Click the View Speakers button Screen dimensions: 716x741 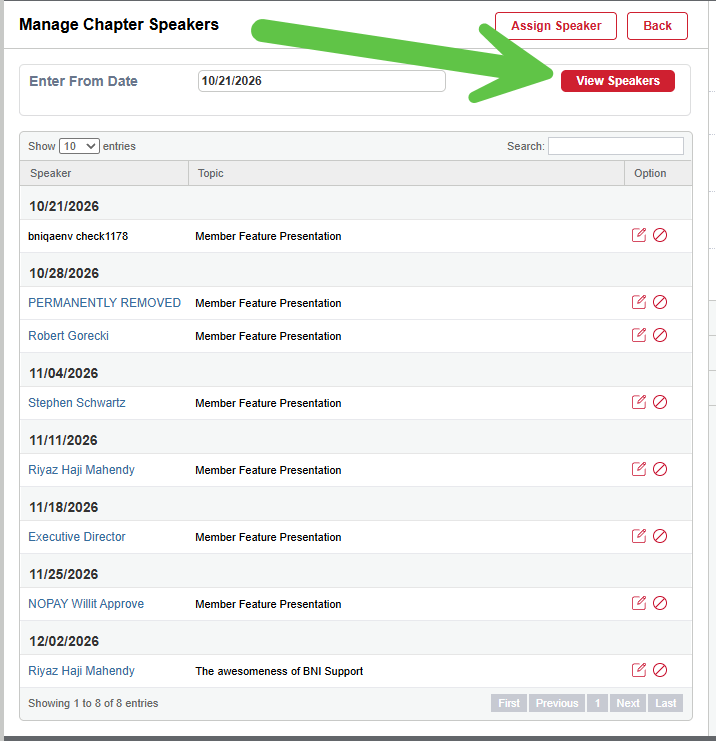tap(618, 81)
